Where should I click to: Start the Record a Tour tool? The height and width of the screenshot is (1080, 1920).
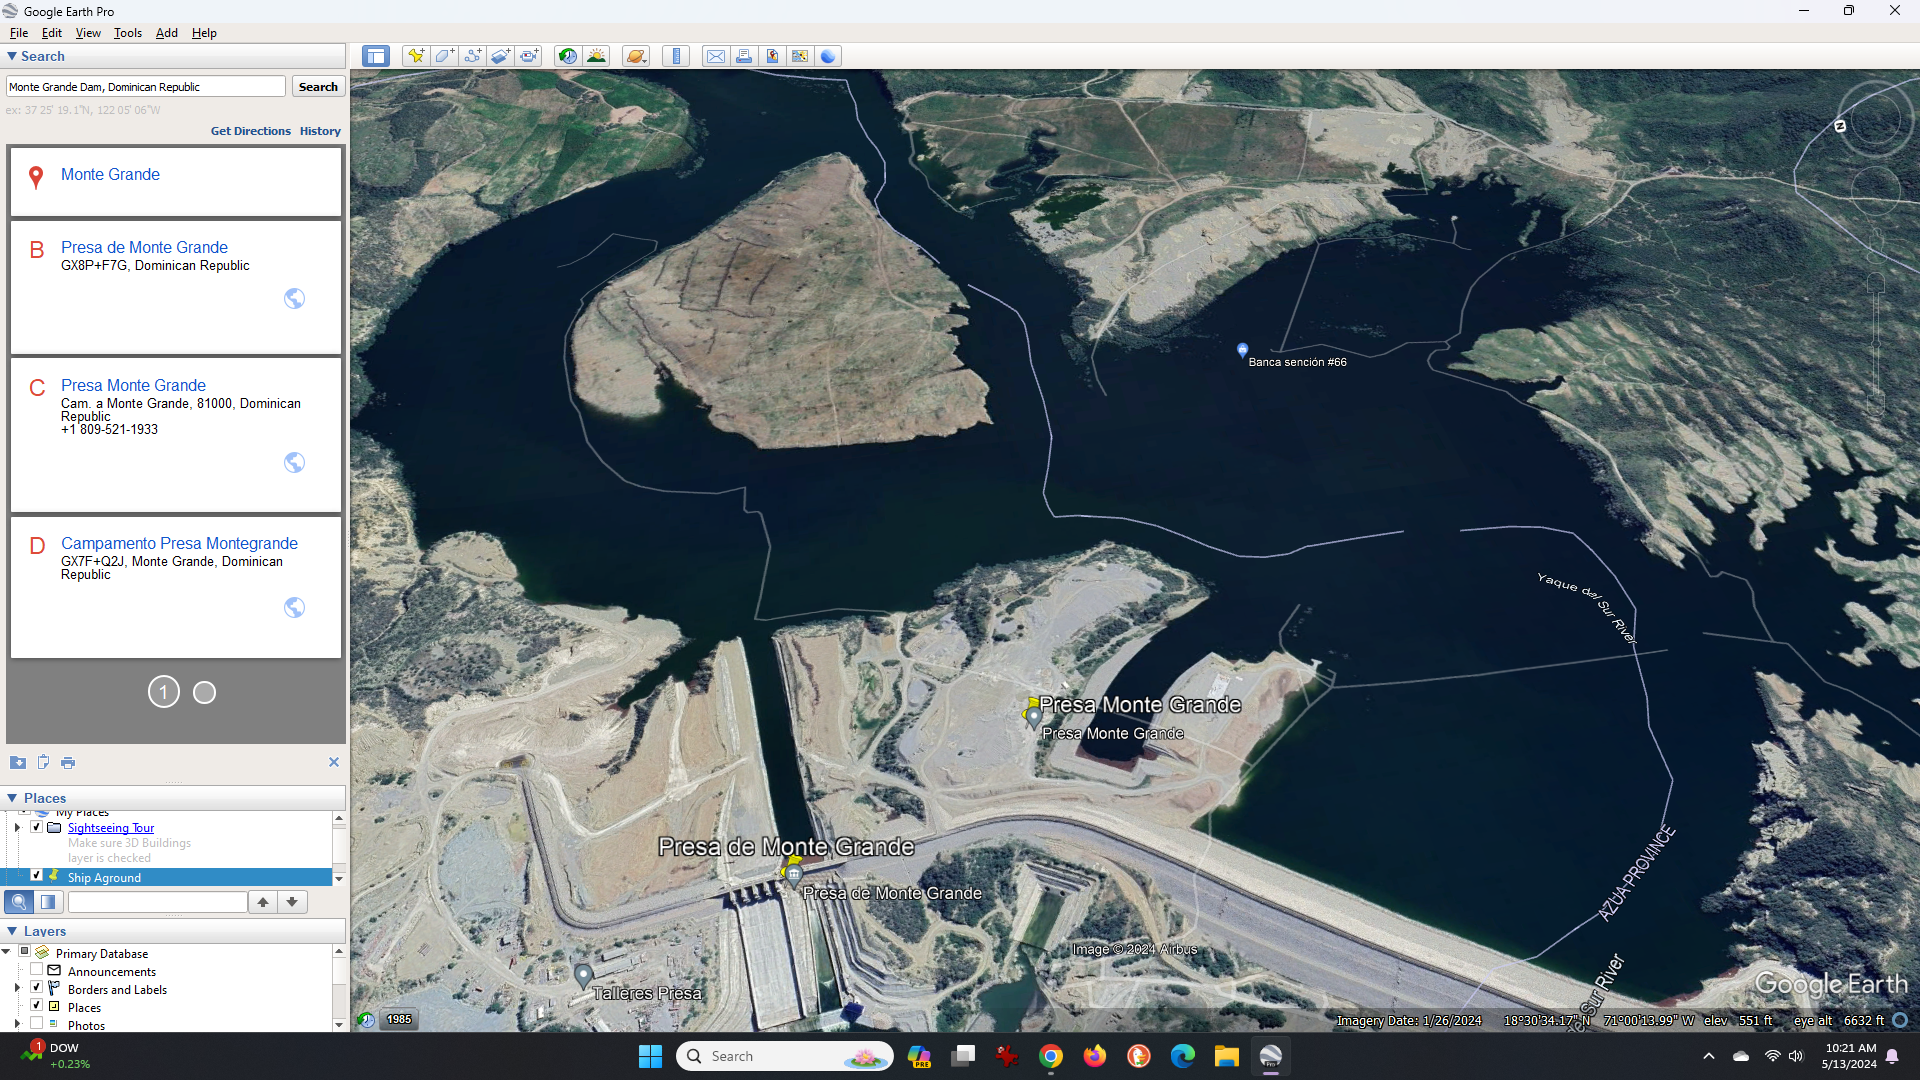(529, 56)
